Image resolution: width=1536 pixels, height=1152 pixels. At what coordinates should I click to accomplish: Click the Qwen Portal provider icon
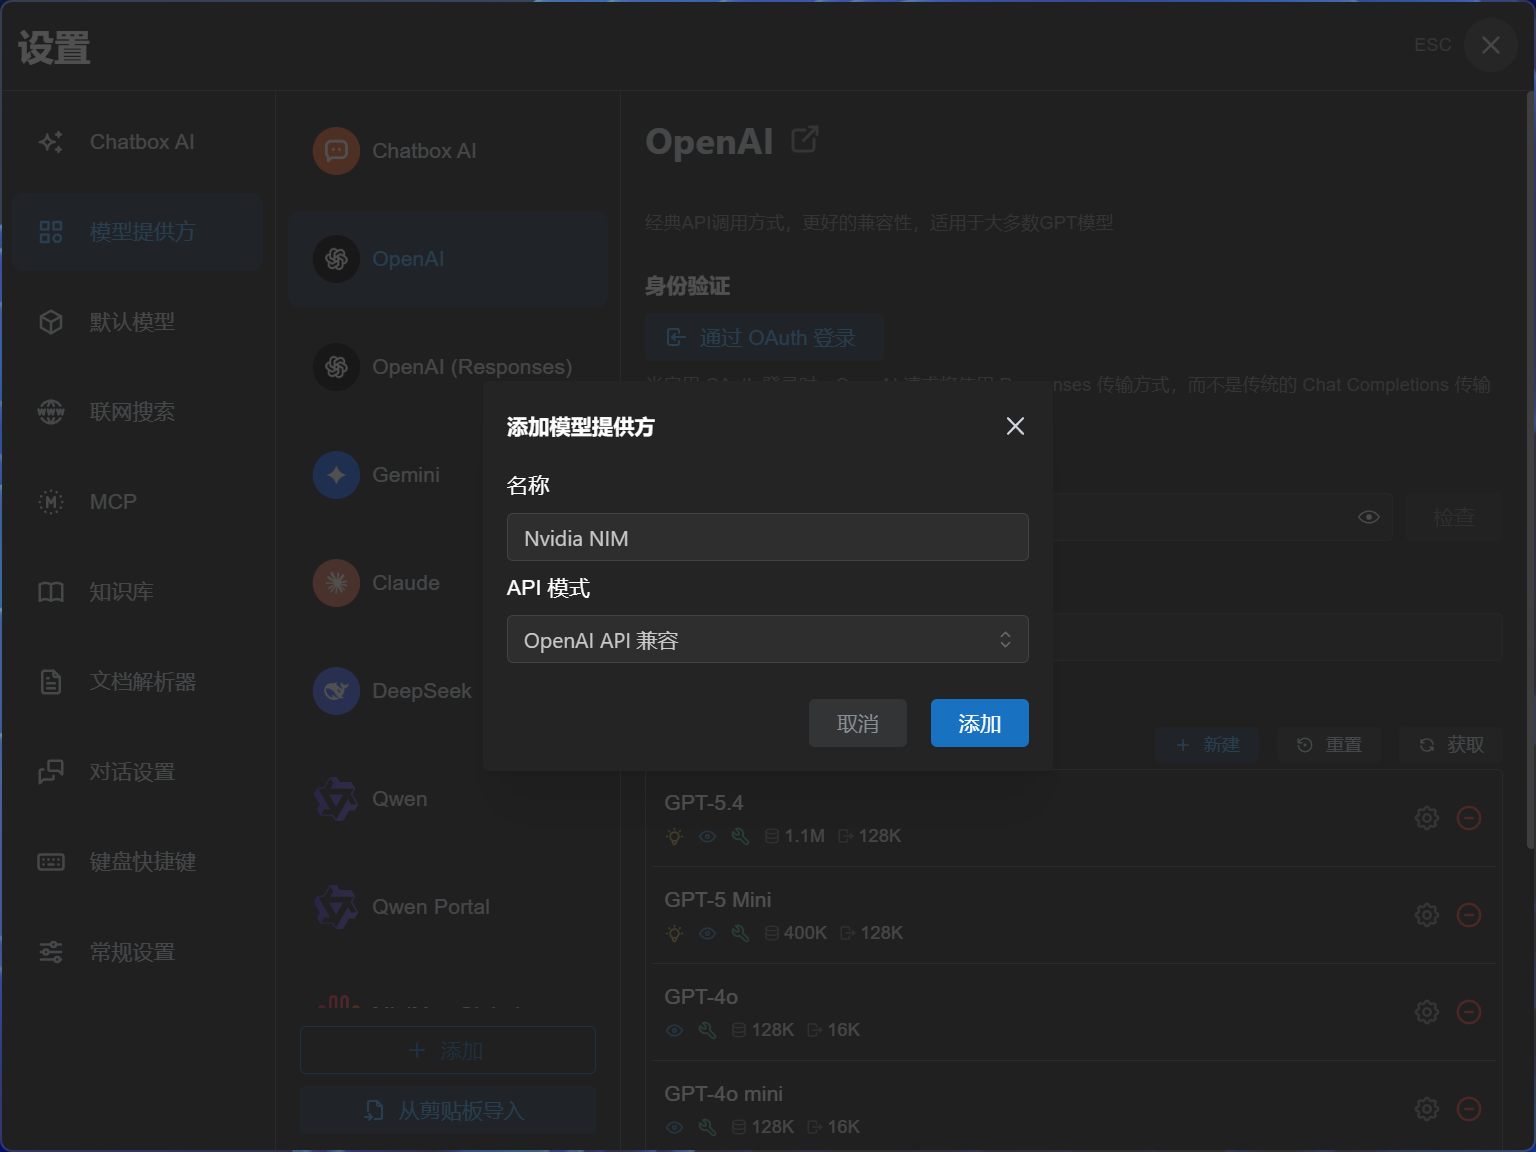336,907
